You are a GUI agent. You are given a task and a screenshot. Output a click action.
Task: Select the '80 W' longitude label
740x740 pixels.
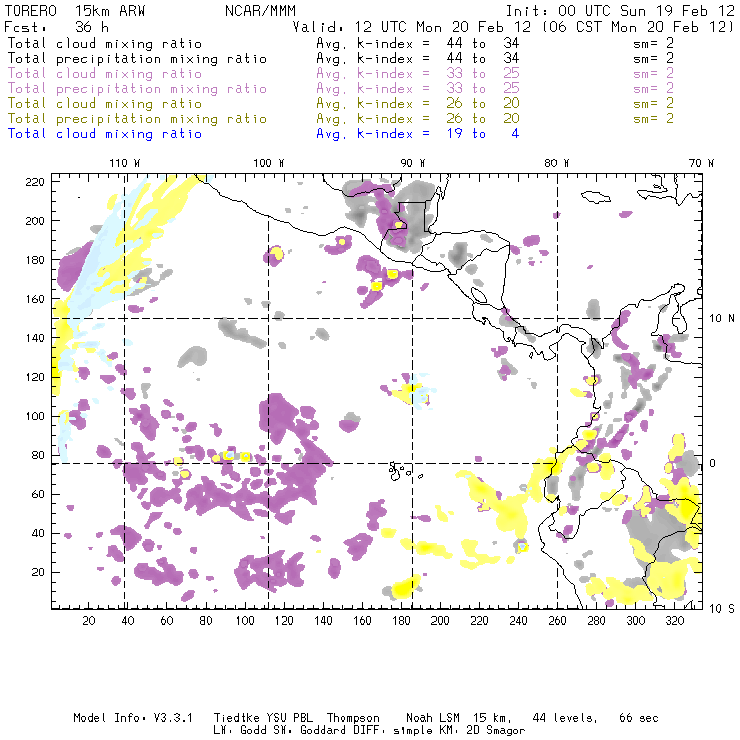pos(556,163)
